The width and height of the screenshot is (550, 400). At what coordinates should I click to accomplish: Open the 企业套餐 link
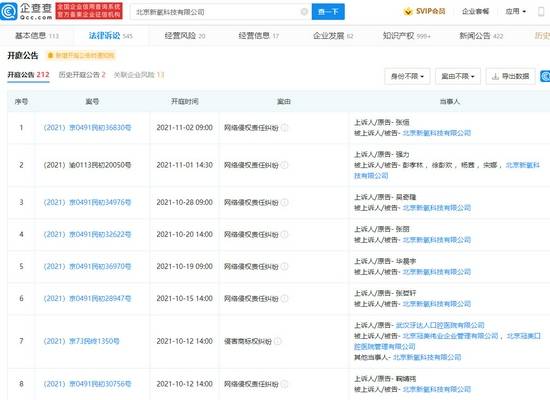(475, 12)
